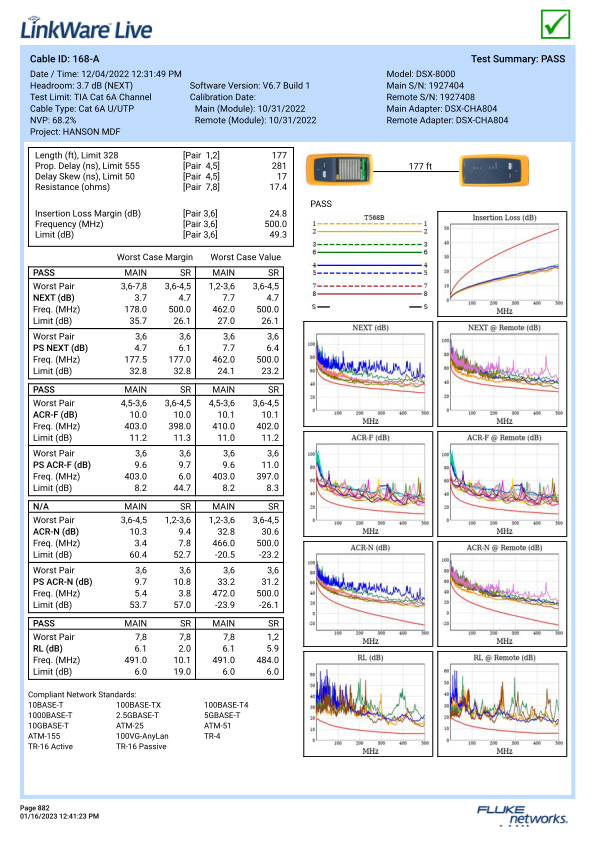Click the remote DSX tester unit image
Image resolution: width=595 pixels, height=841 pixels.
494,170
